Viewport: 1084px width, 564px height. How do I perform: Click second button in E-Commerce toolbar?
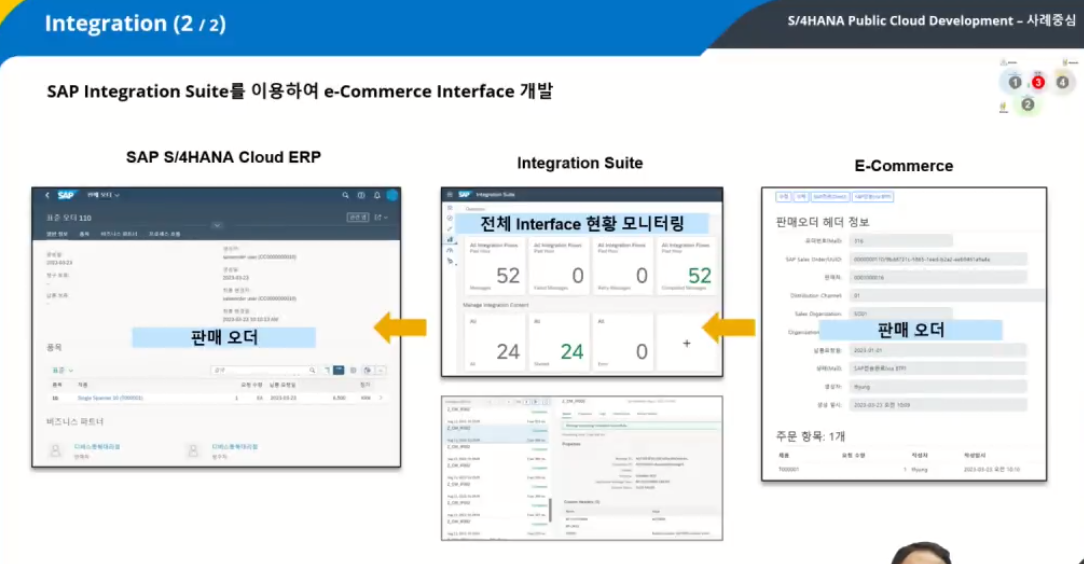click(x=801, y=197)
